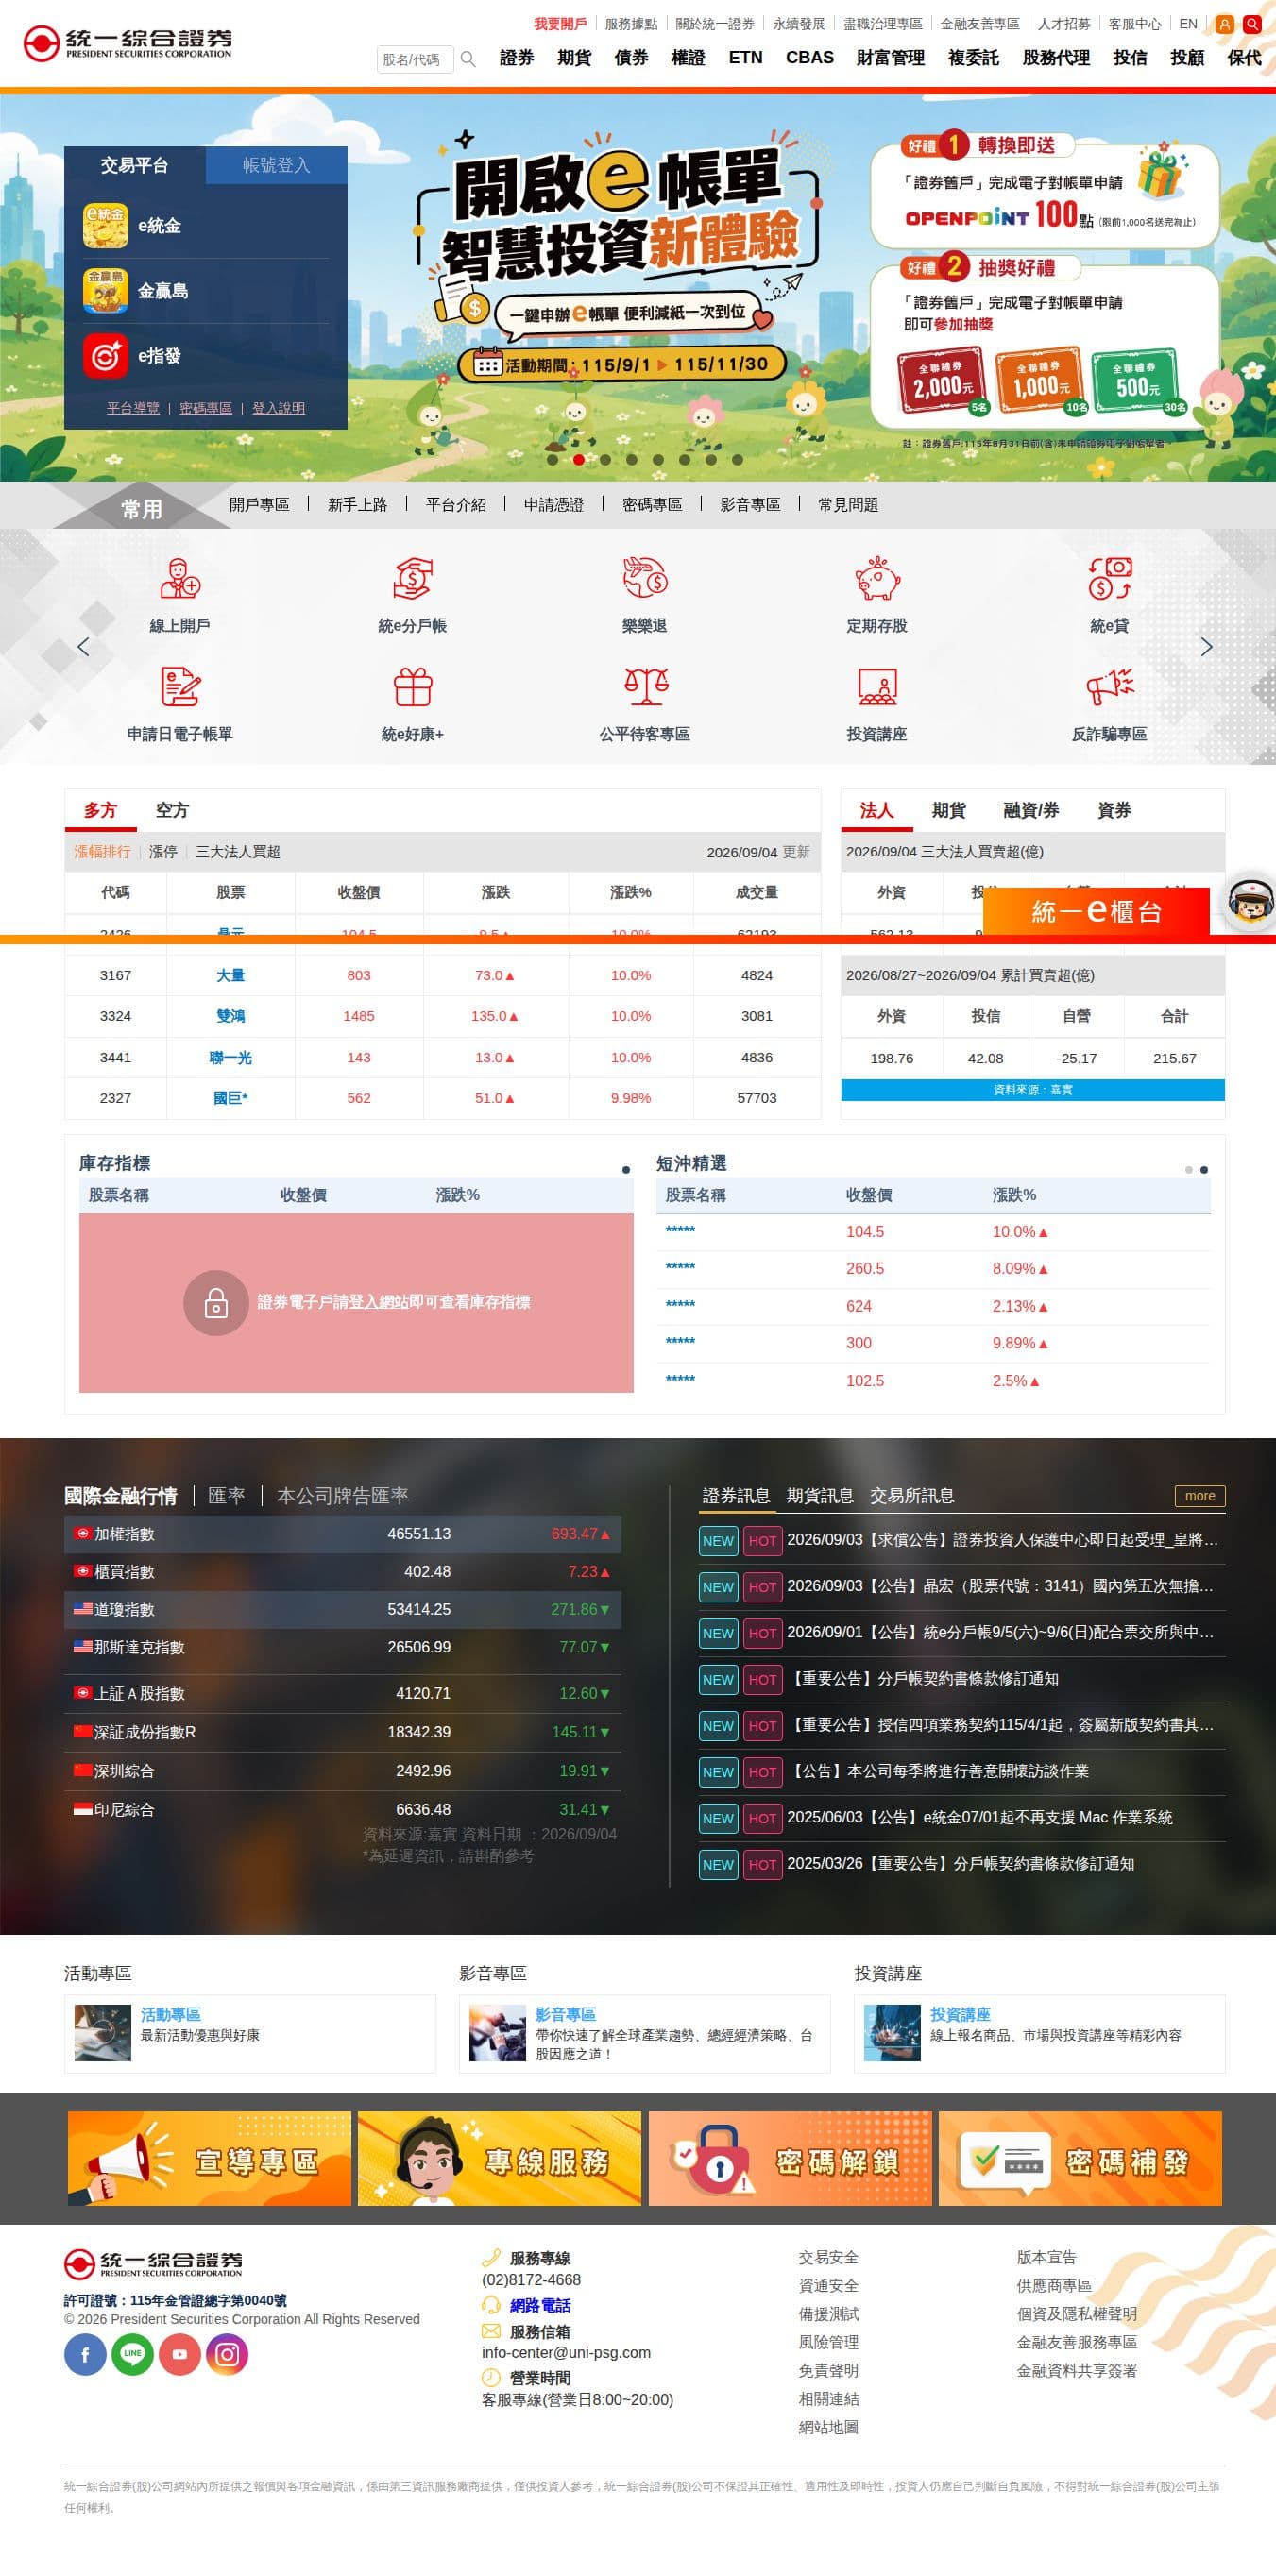Open the 統e貸 shortcut icon
1276x2576 pixels.
pyautogui.click(x=1109, y=579)
